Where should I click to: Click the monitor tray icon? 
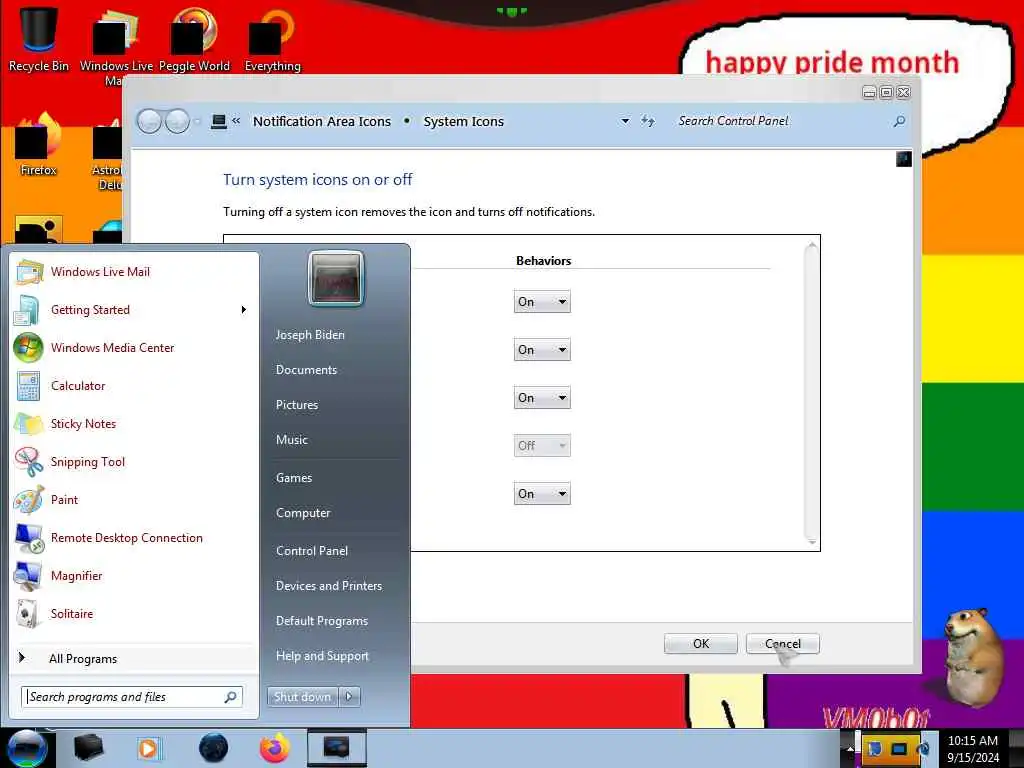tap(899, 748)
